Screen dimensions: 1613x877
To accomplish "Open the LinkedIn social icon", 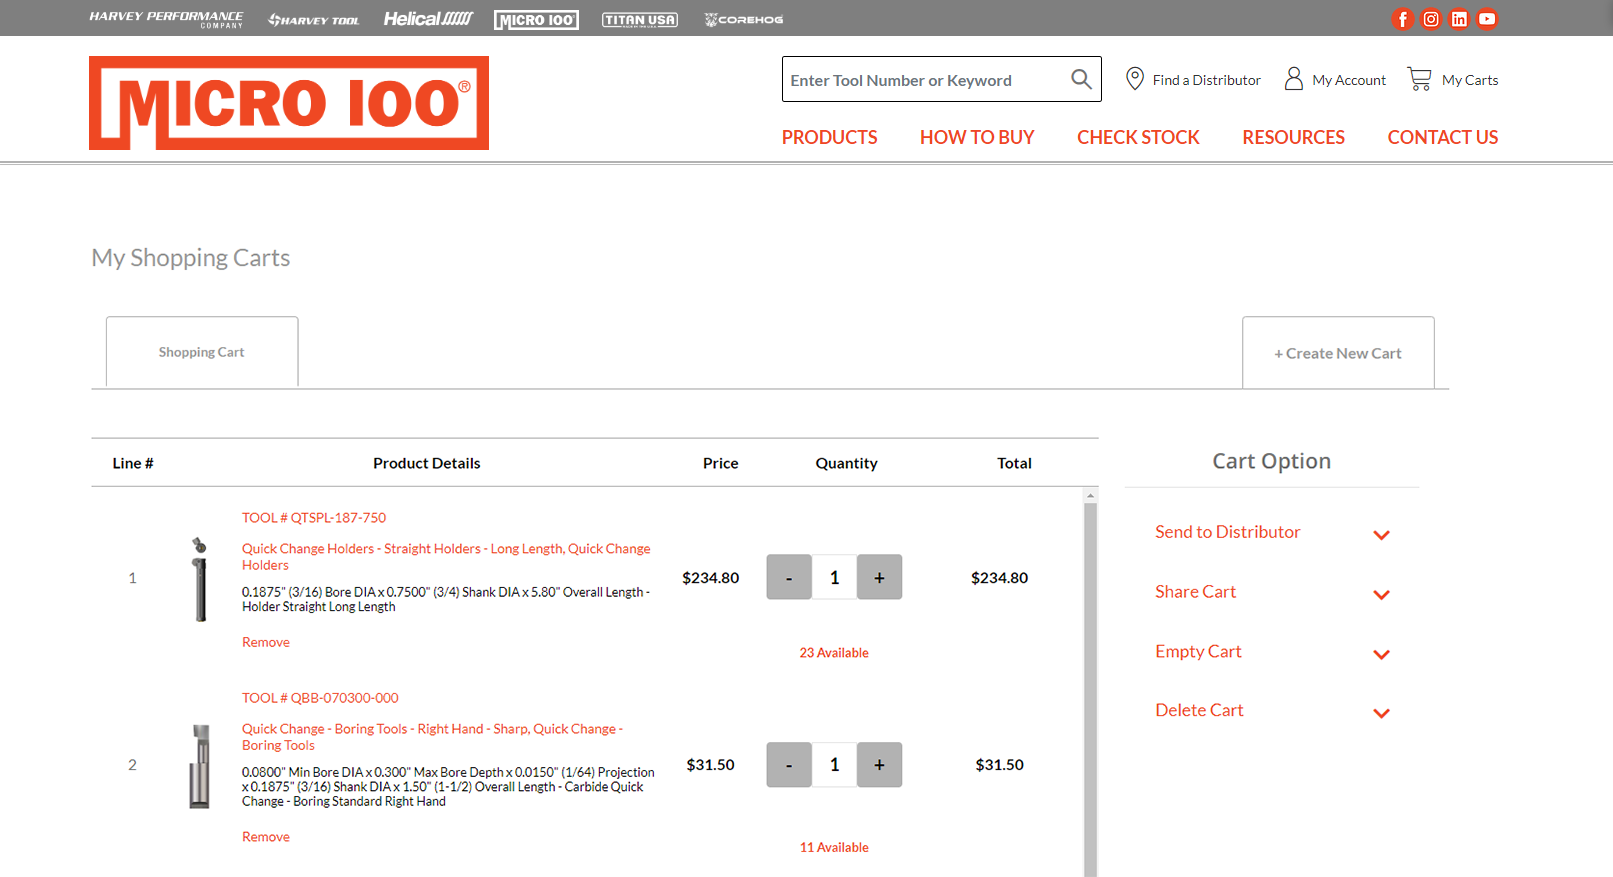I will 1459,19.
